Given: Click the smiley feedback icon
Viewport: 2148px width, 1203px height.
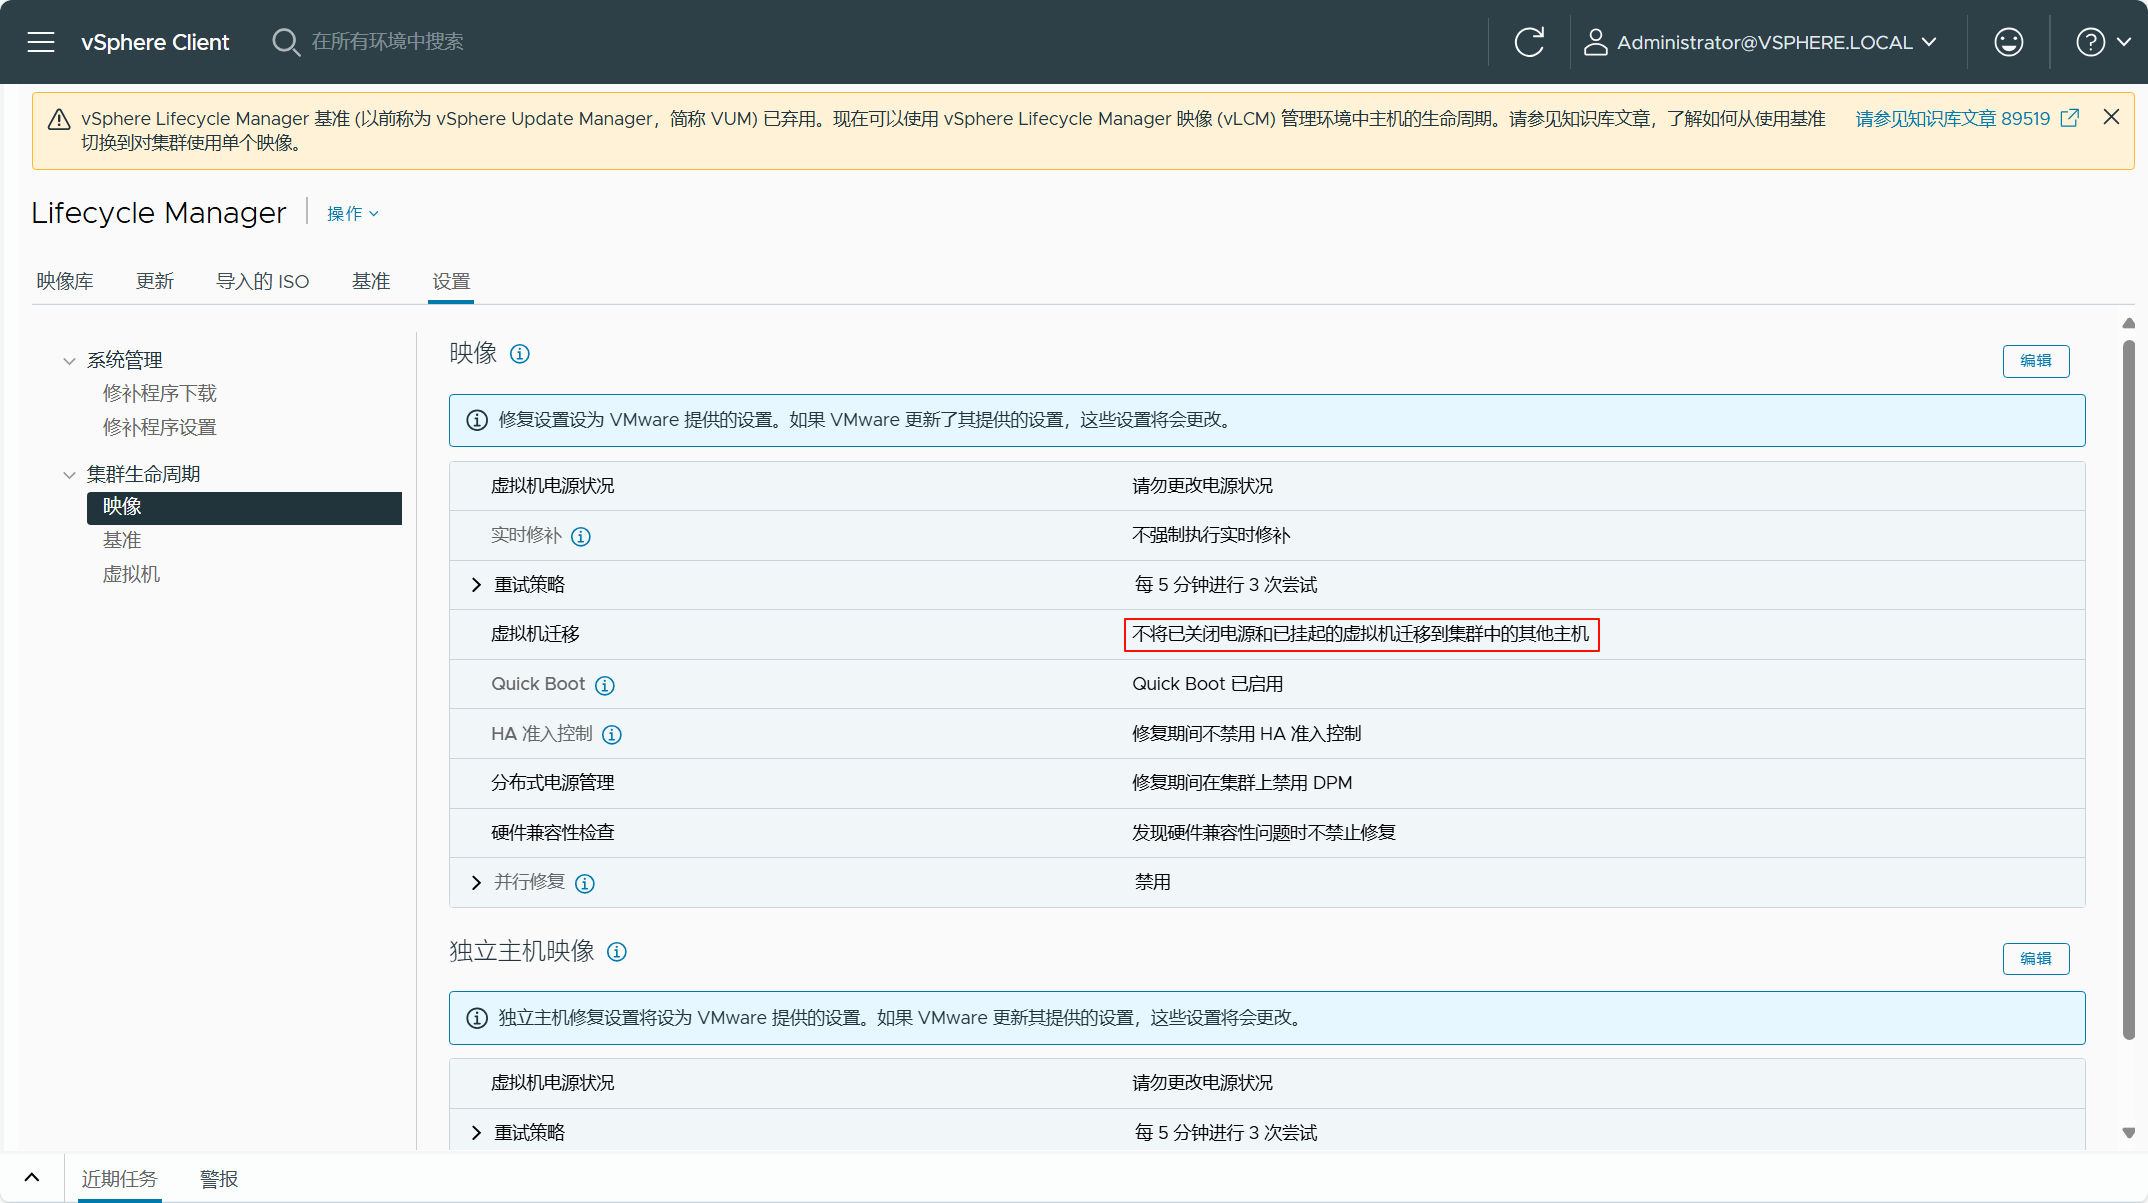Looking at the screenshot, I should 2008,42.
